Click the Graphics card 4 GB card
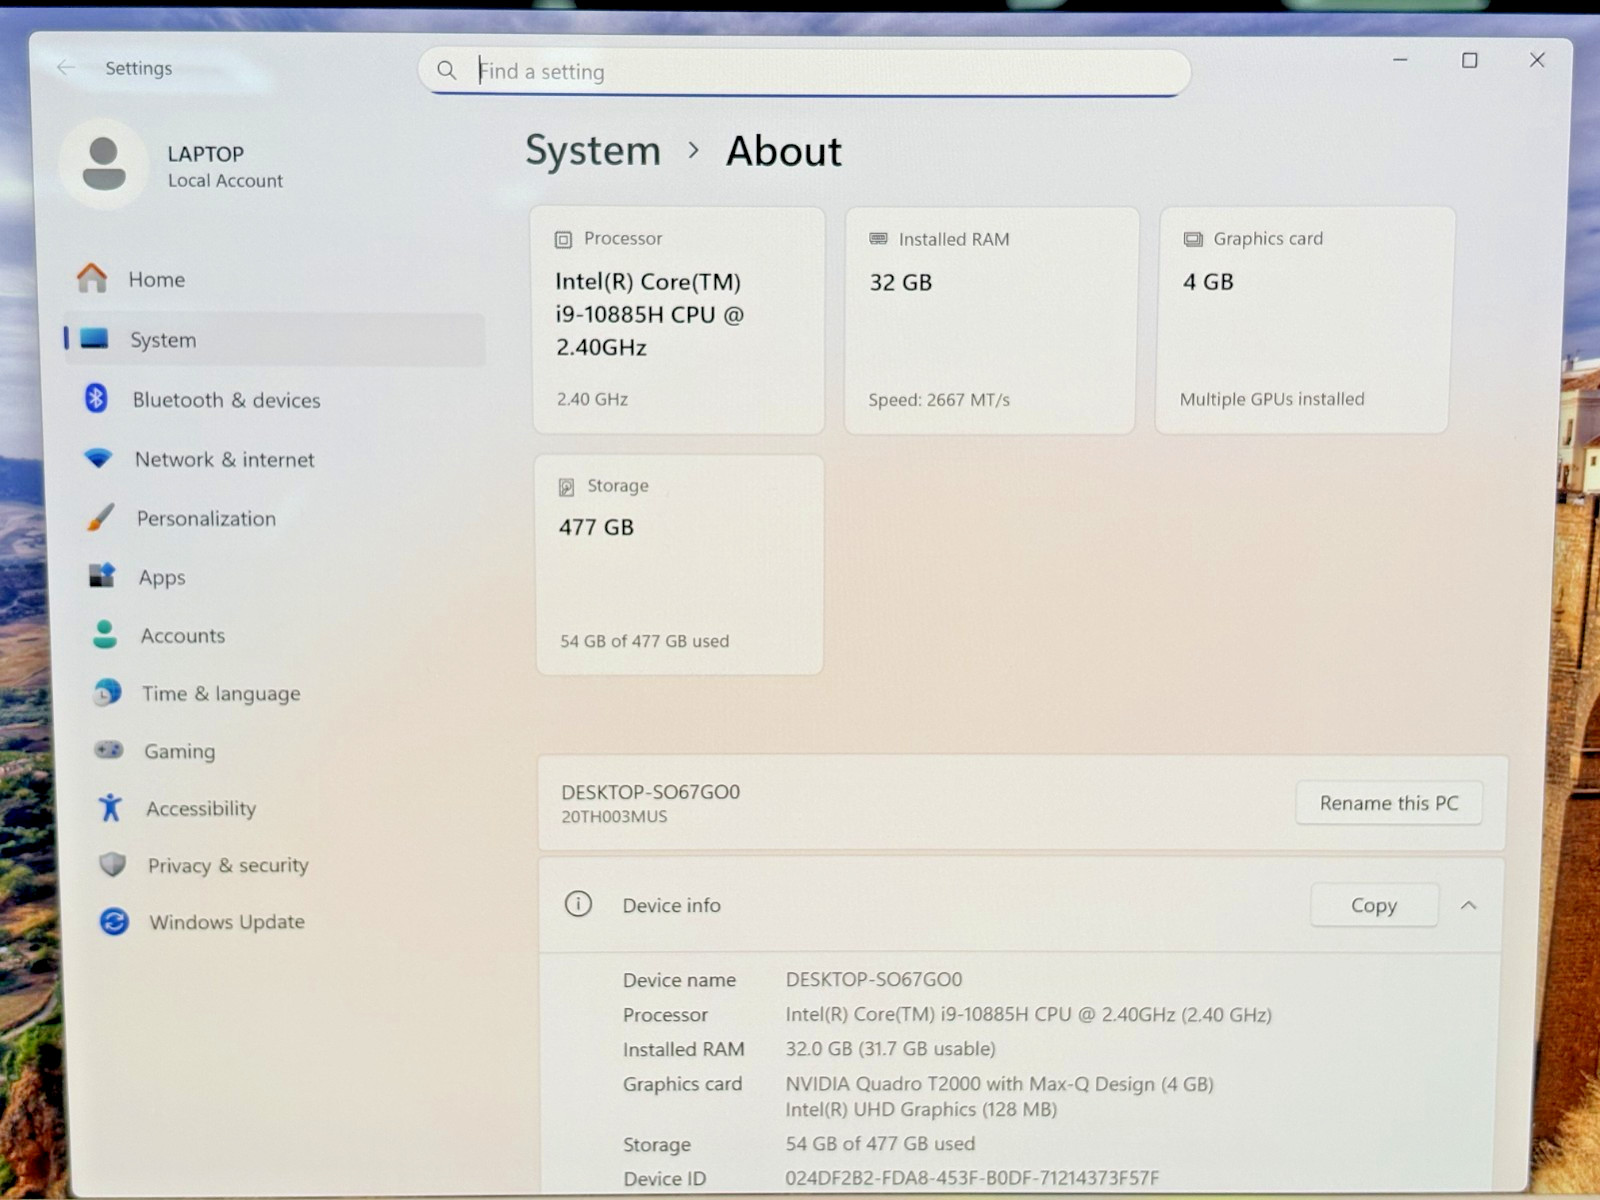1600x1200 pixels. coord(1304,320)
